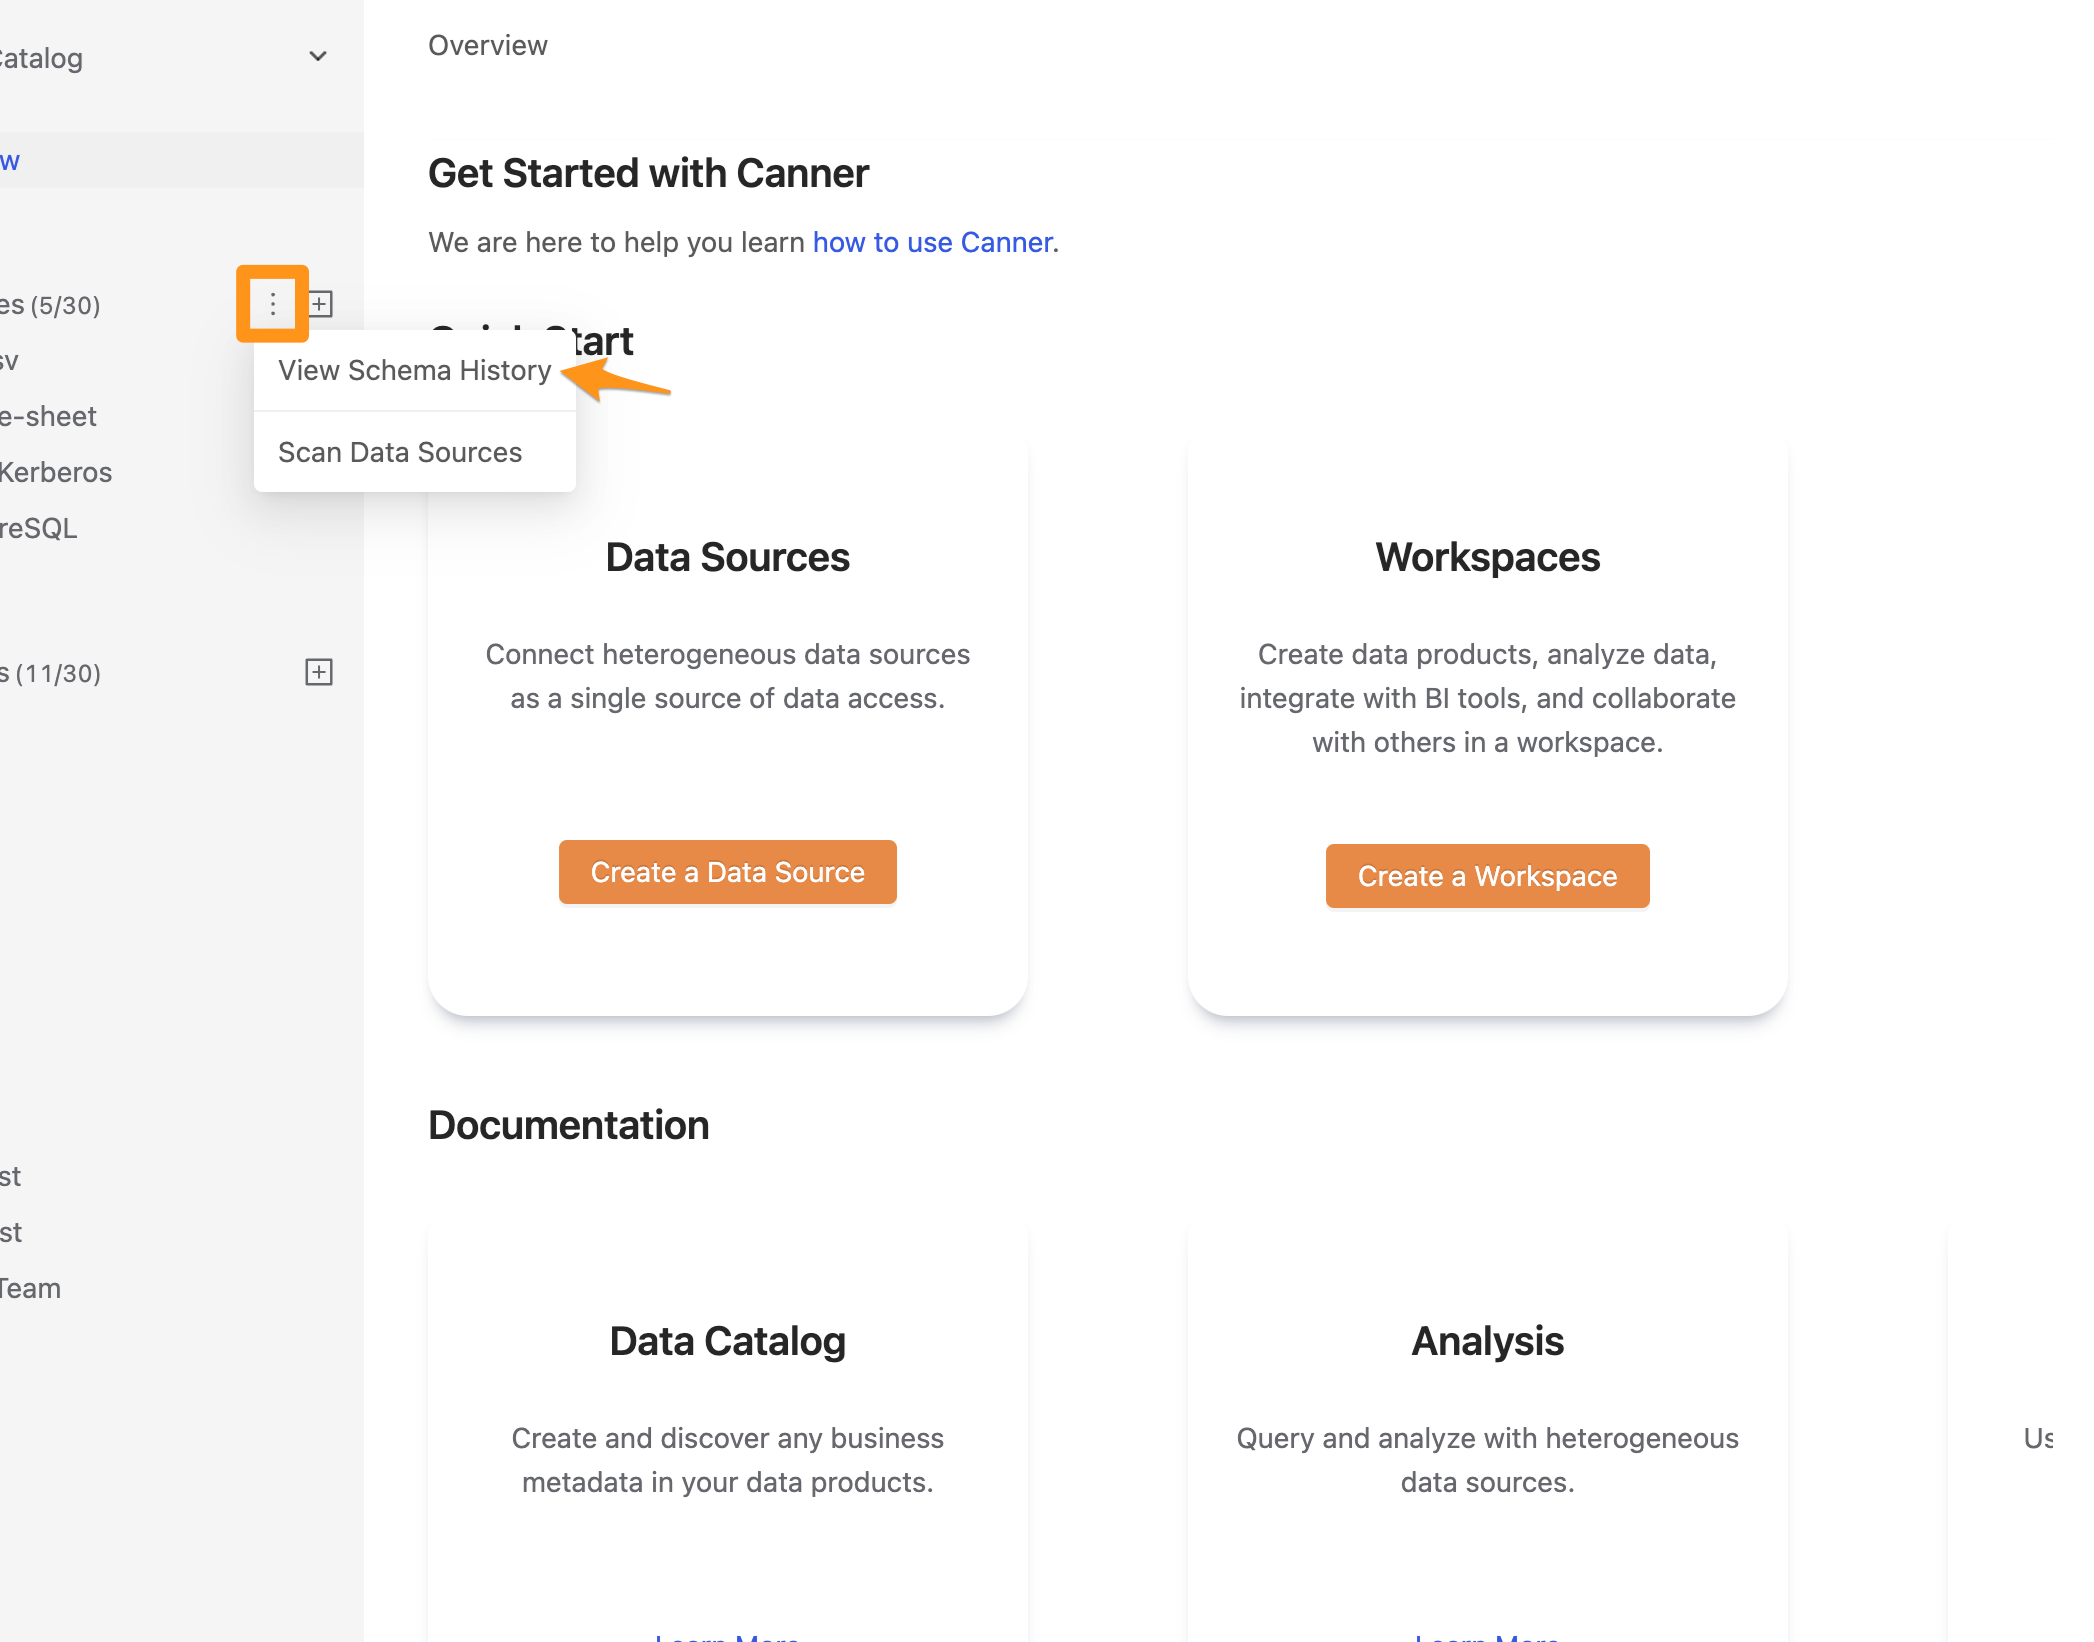Select View Schema History menu item
The width and height of the screenshot is (2094, 1642).
pos(415,371)
